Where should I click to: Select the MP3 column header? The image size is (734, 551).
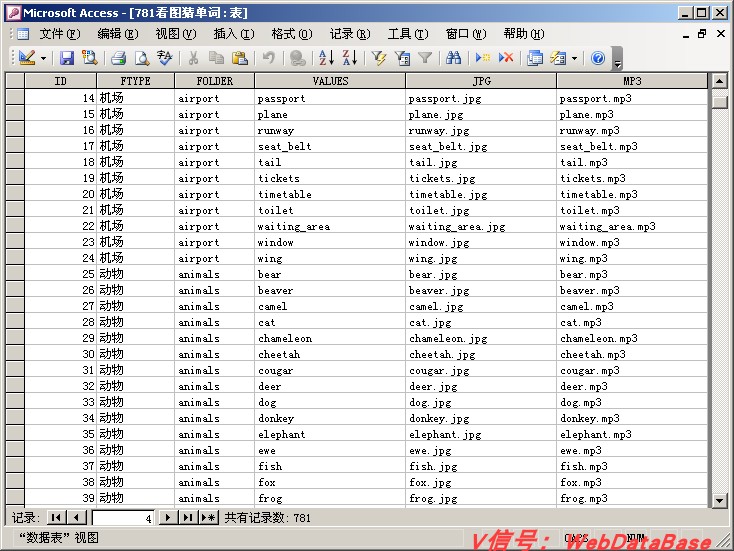click(632, 81)
